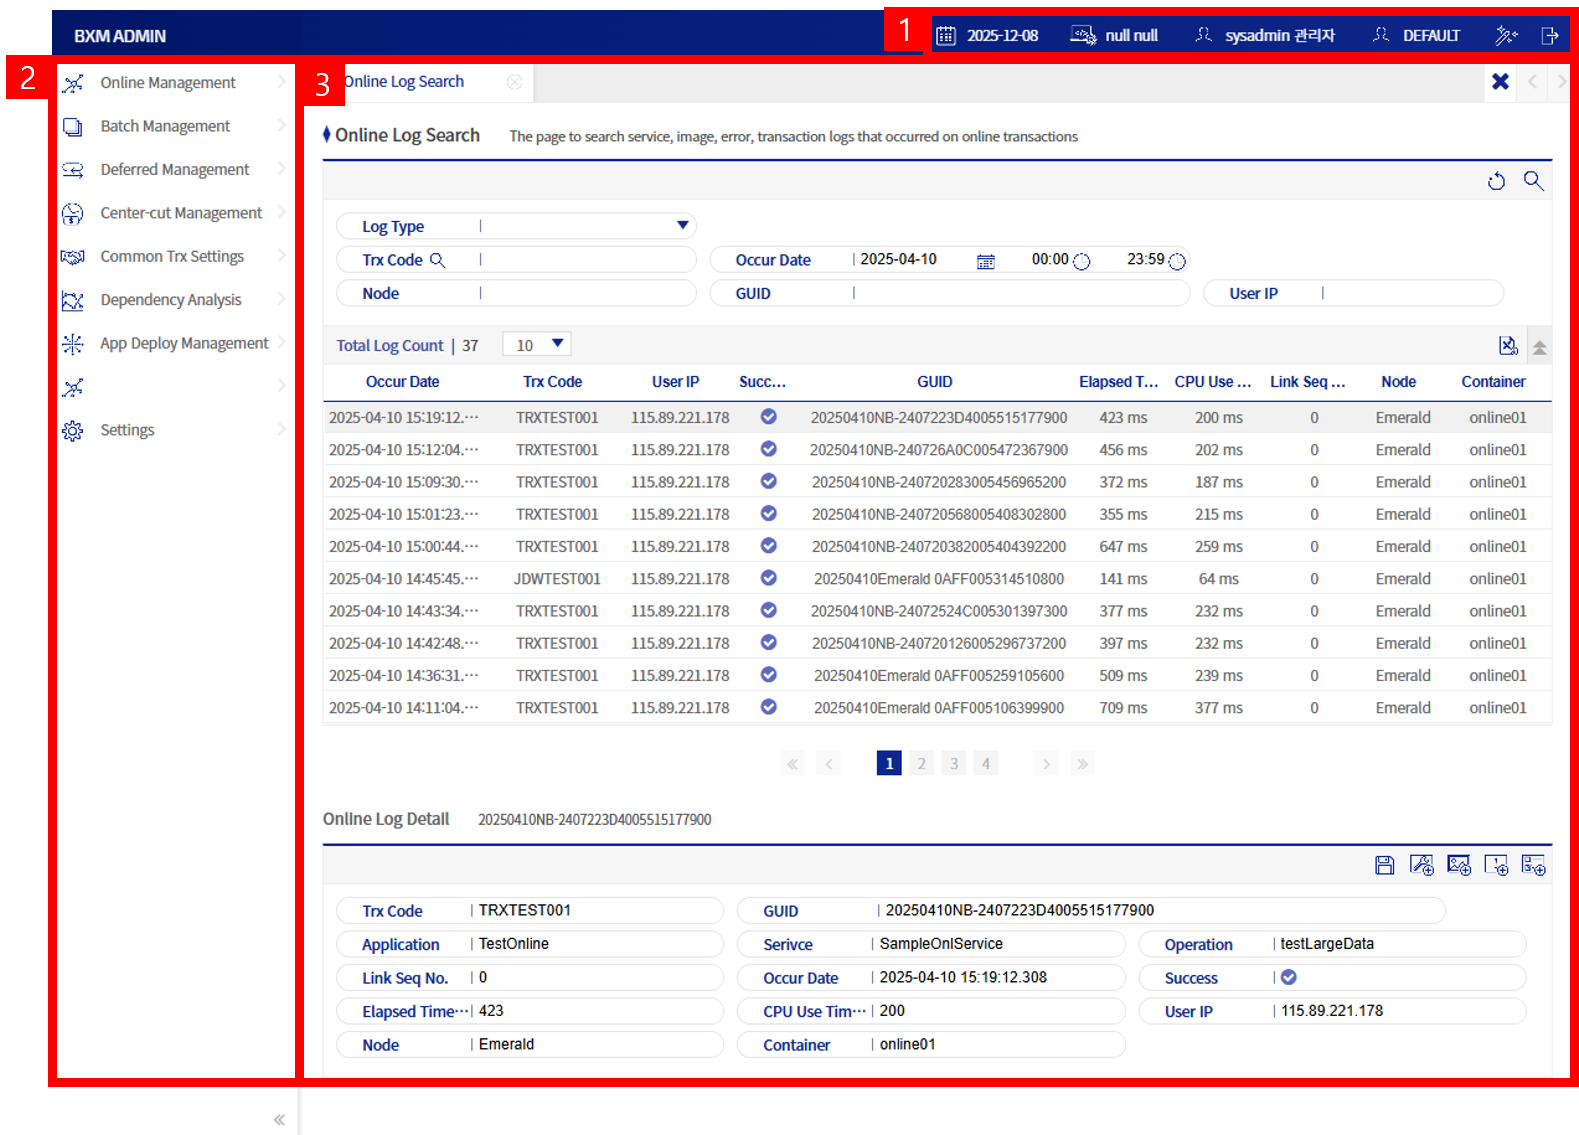Go to results page 2

[921, 764]
